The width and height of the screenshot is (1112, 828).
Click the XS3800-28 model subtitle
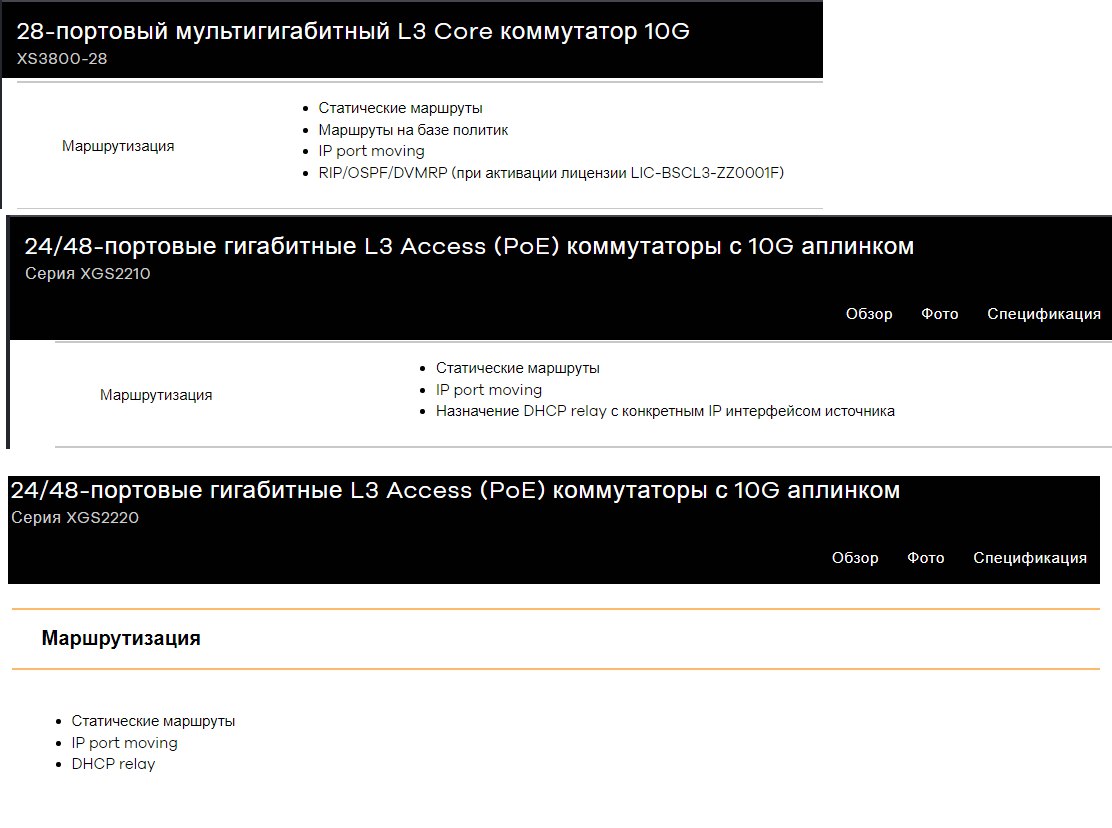click(x=62, y=59)
